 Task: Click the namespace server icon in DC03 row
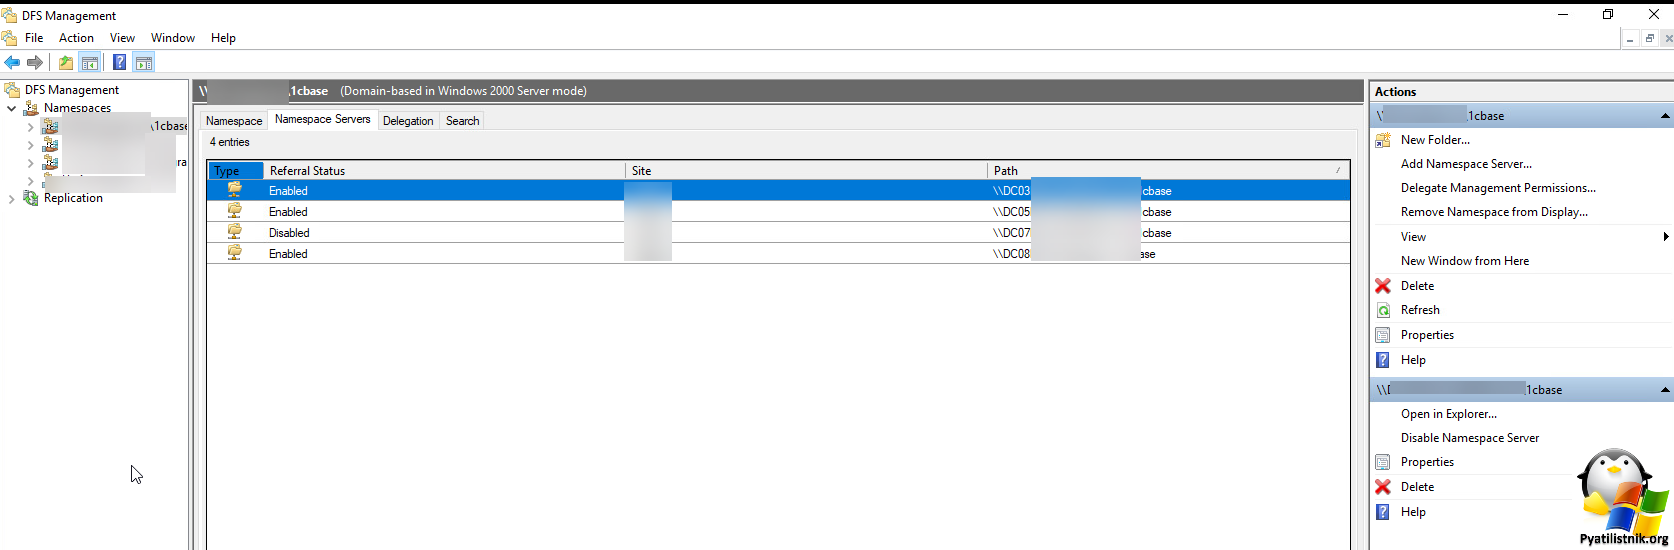pyautogui.click(x=234, y=190)
